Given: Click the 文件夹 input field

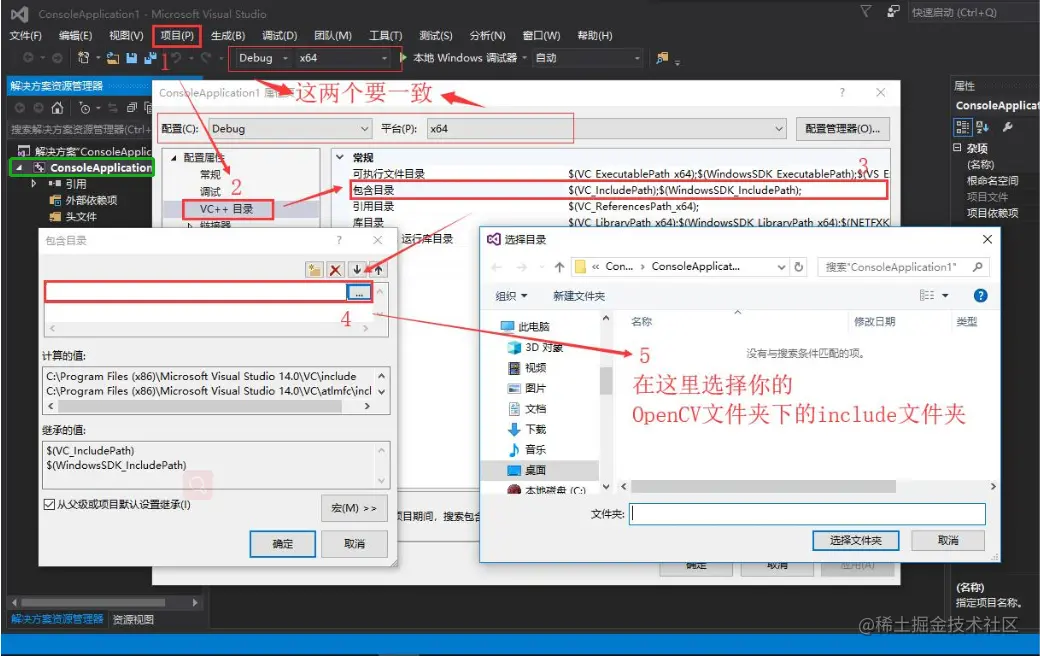Looking at the screenshot, I should point(807,513).
